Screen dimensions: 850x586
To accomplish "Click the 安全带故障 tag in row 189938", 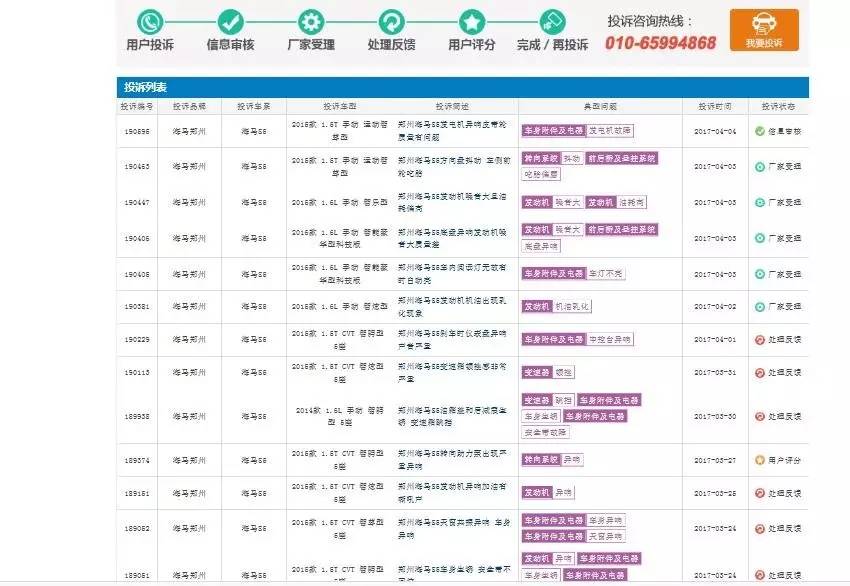I will (x=545, y=433).
